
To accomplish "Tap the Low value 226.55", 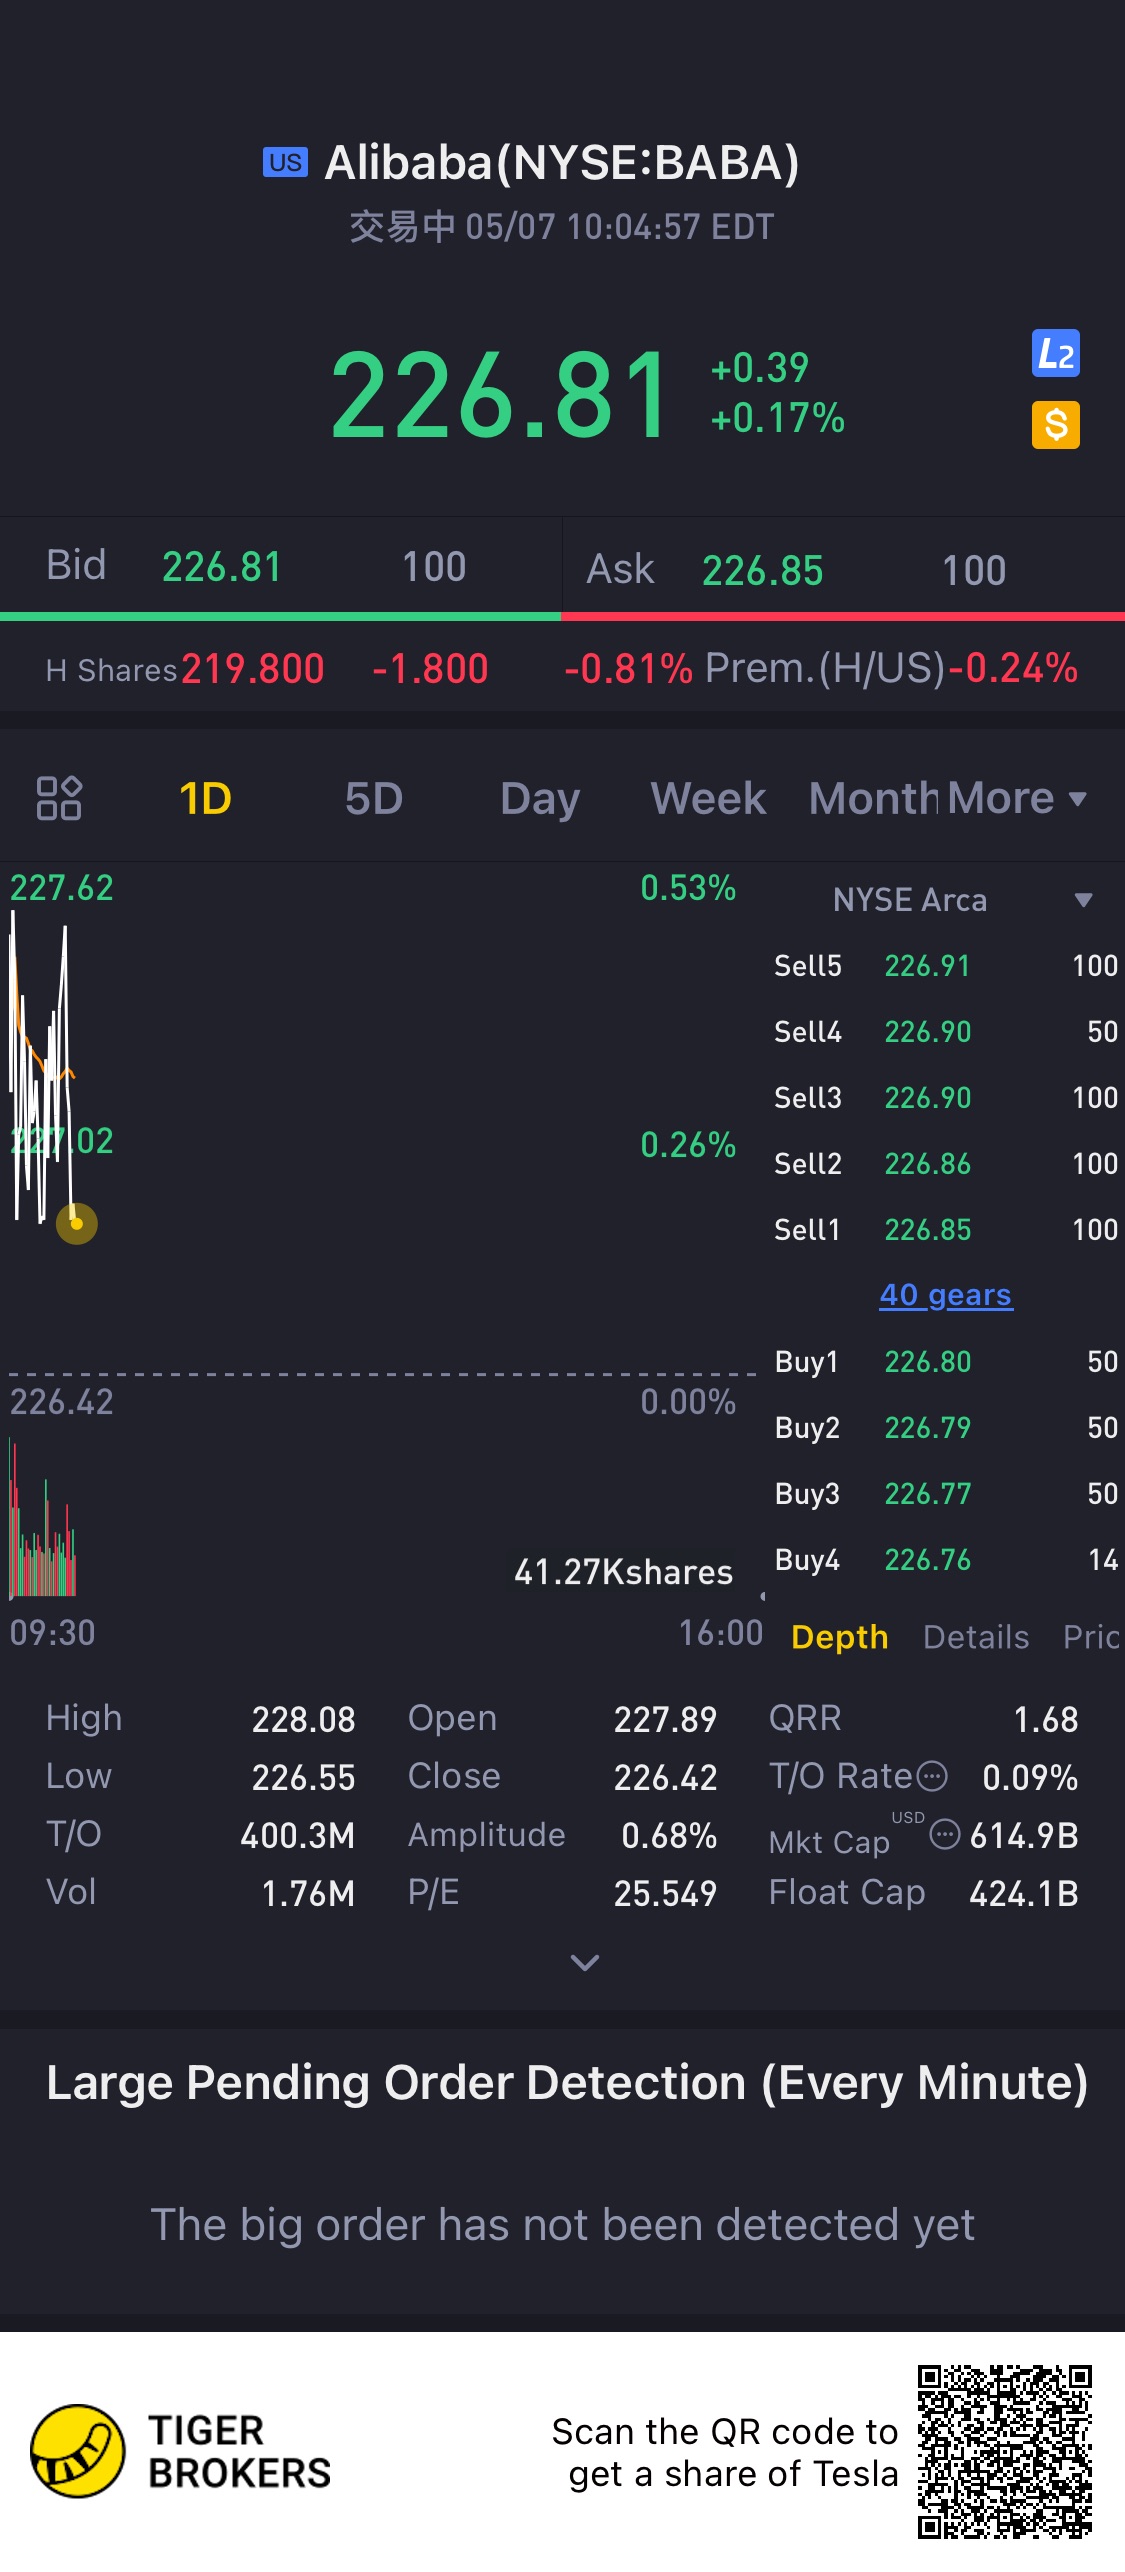I will (304, 1777).
